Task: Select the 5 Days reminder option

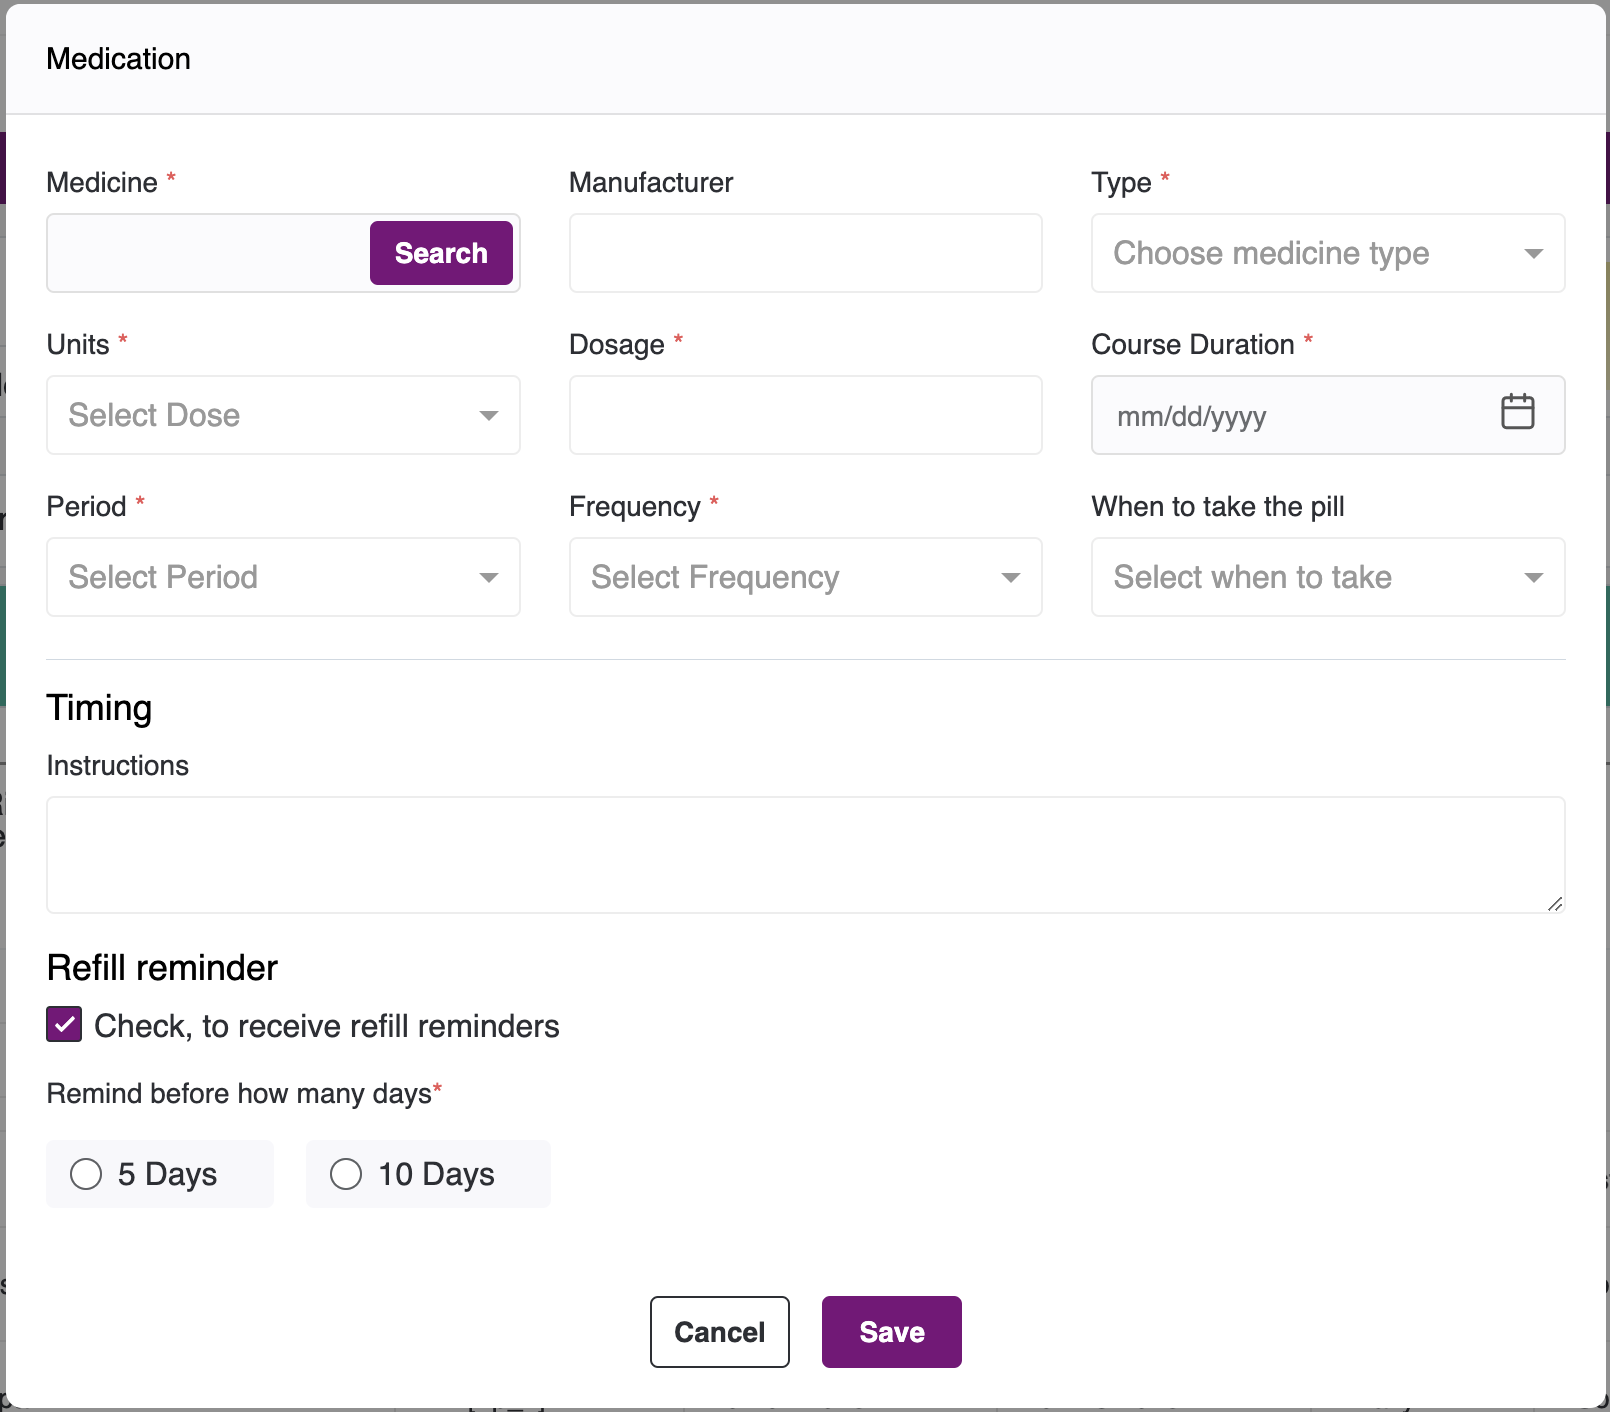Action: click(x=87, y=1174)
